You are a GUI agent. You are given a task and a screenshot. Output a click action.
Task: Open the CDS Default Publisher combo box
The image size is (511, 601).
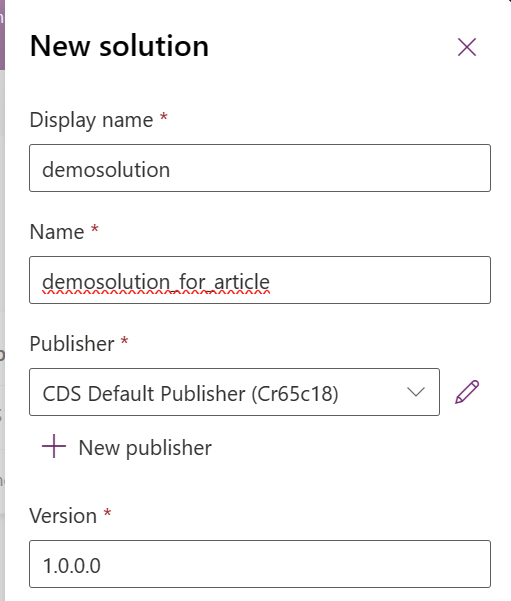(x=234, y=392)
